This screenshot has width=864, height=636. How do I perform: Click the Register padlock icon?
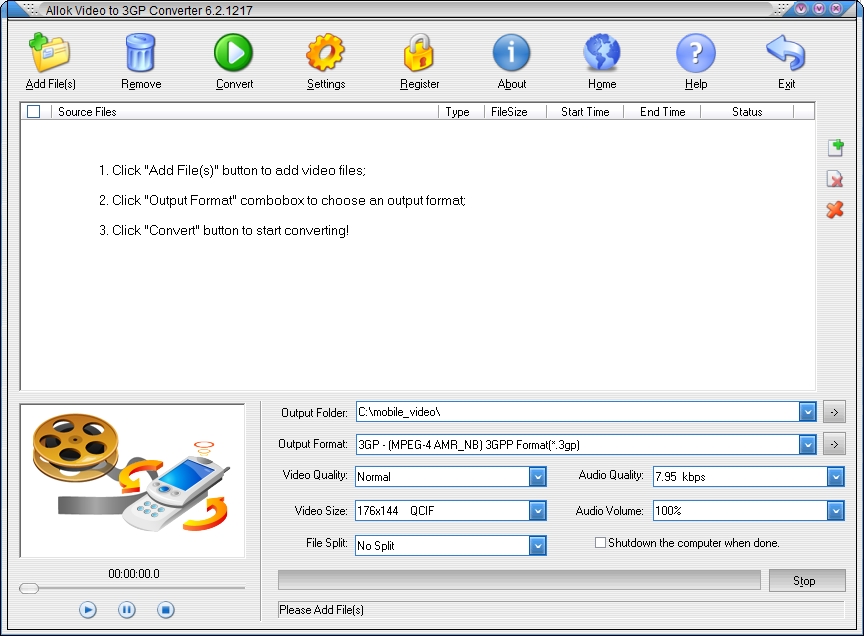click(x=419, y=53)
